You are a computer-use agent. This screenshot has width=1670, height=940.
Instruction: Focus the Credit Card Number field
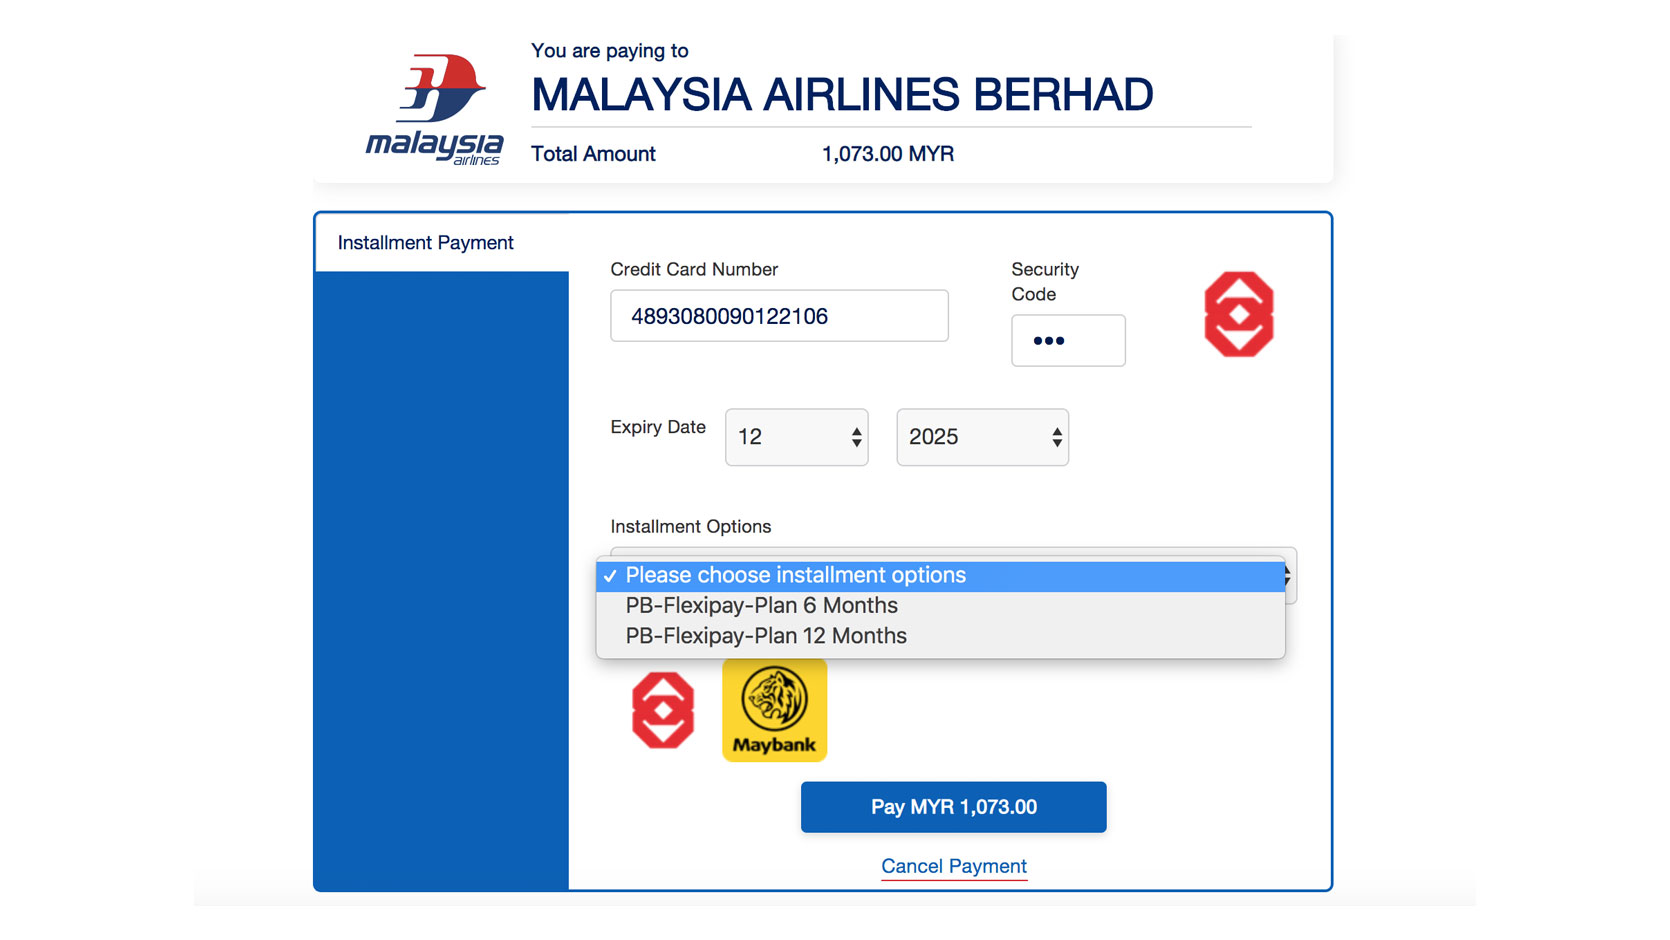coord(779,316)
